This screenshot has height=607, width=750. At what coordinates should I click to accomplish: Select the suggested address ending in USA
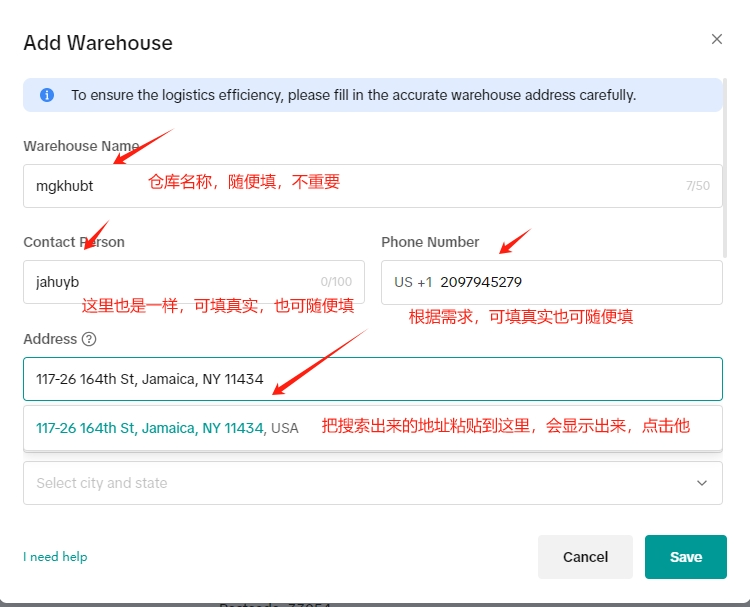[x=167, y=428]
